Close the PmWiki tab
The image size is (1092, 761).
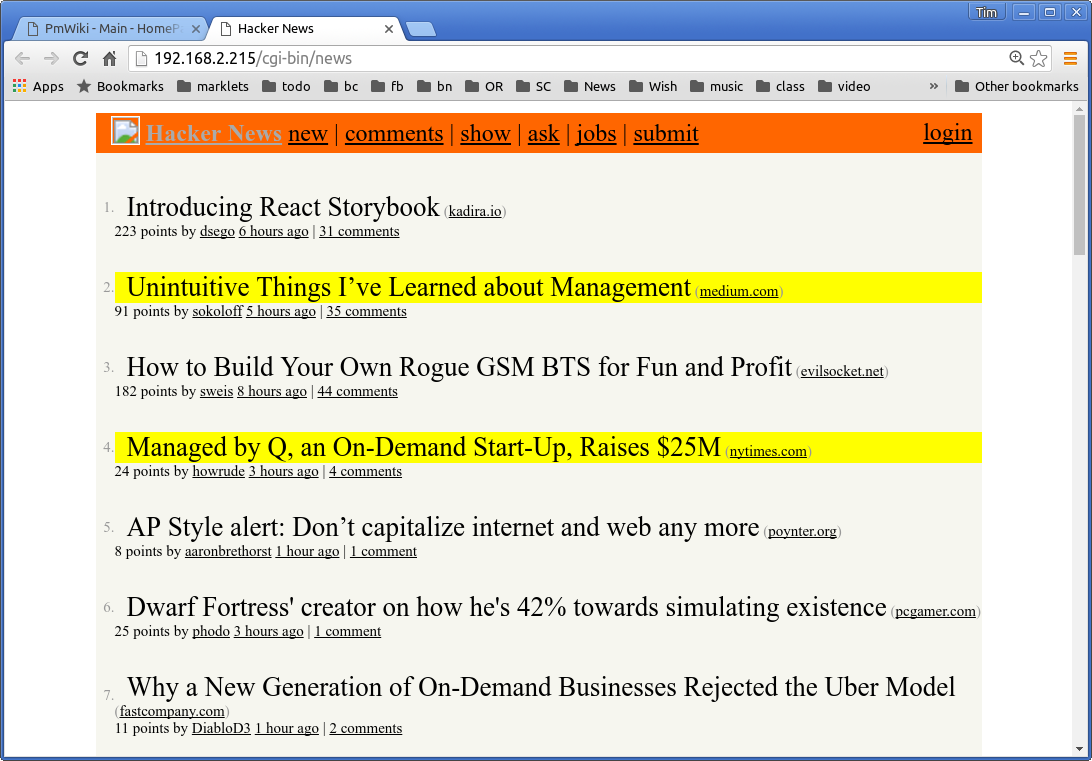click(x=196, y=29)
